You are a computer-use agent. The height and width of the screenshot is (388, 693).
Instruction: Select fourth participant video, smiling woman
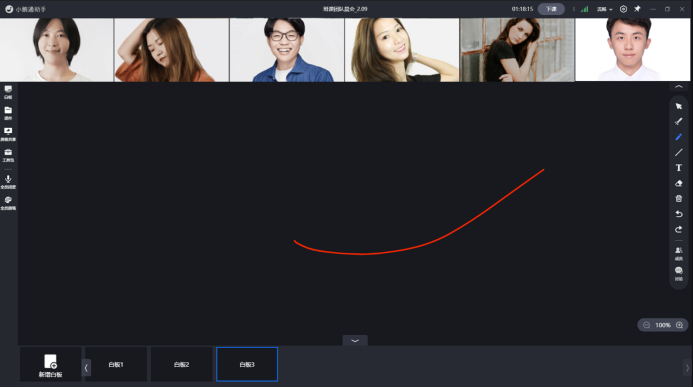point(402,50)
